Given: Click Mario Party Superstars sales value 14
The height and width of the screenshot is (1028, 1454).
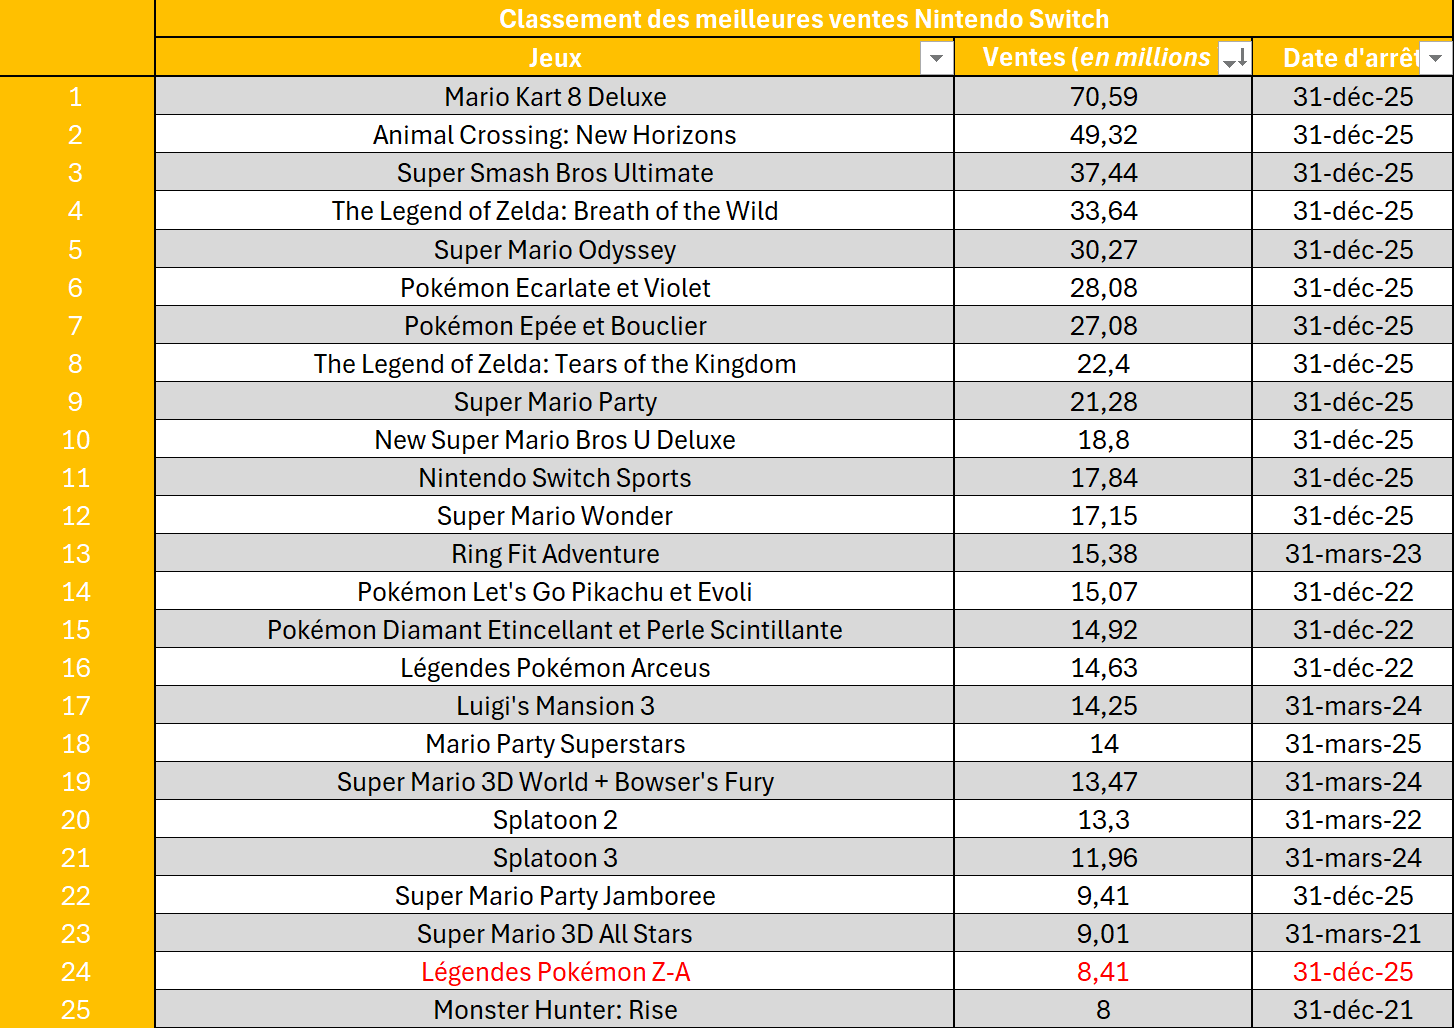Looking at the screenshot, I should pyautogui.click(x=1103, y=744).
